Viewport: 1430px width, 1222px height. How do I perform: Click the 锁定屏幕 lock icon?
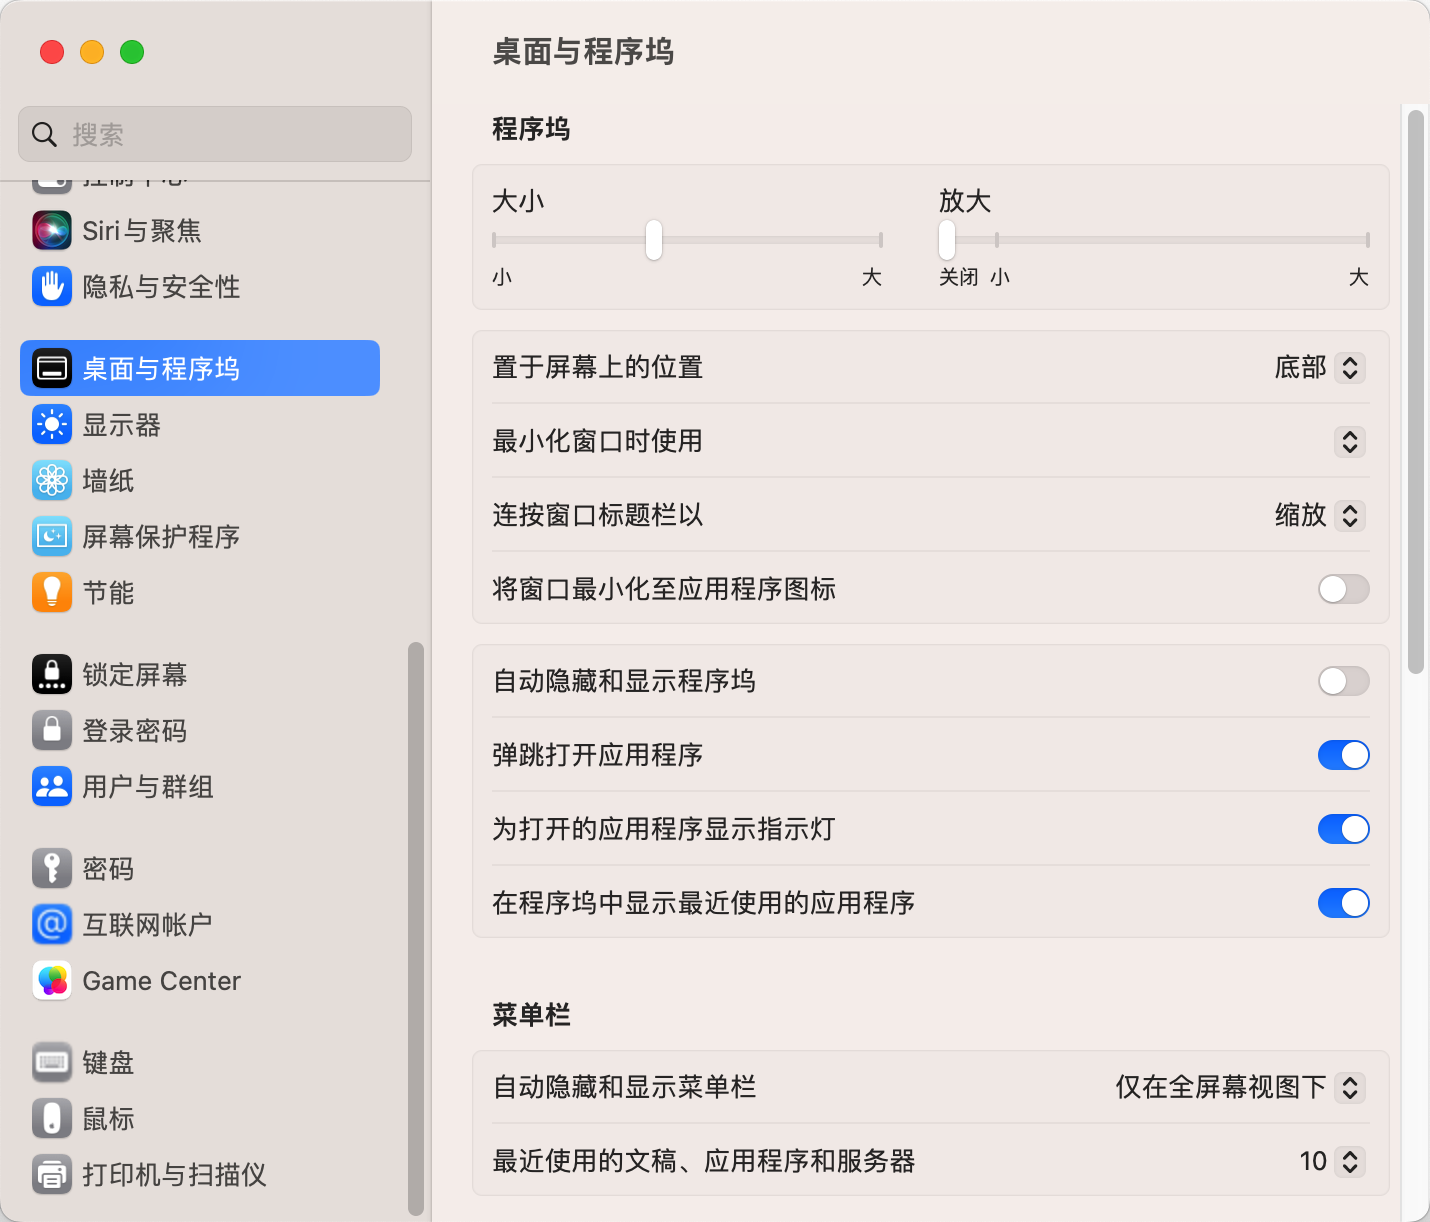[52, 675]
